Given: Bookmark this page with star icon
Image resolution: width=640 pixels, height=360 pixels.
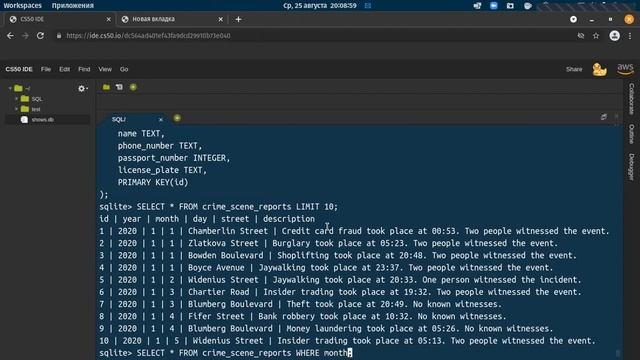Looking at the screenshot, I should 596,36.
